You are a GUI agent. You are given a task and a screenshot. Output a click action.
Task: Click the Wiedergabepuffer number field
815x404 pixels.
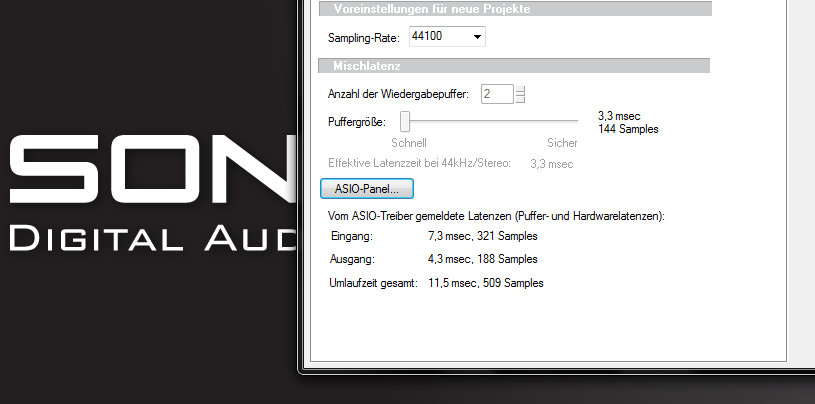coord(497,94)
